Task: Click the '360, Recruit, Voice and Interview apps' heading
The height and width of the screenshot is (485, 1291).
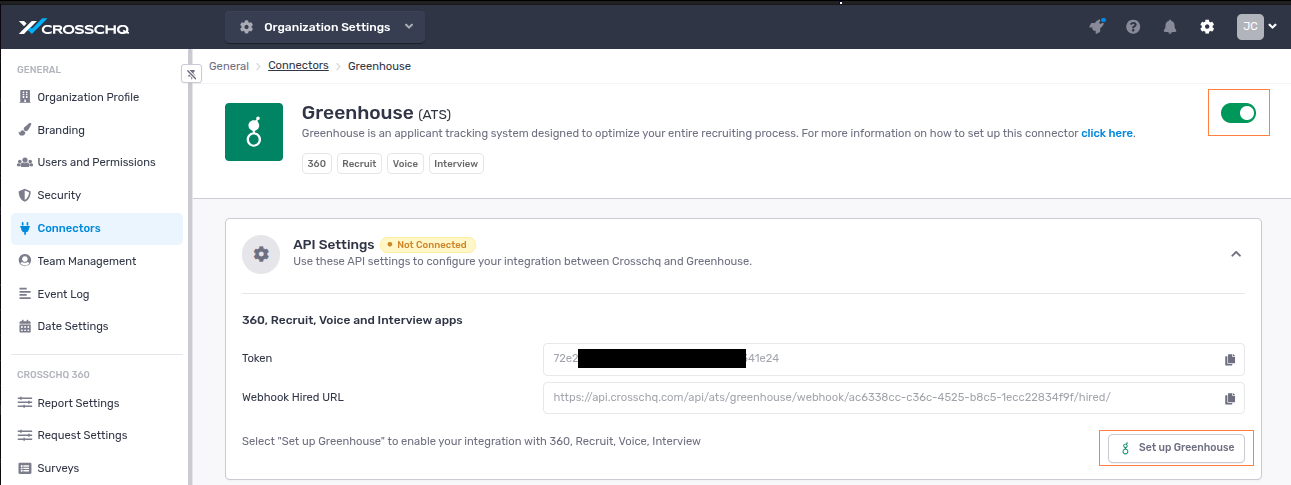Action: tap(352, 321)
